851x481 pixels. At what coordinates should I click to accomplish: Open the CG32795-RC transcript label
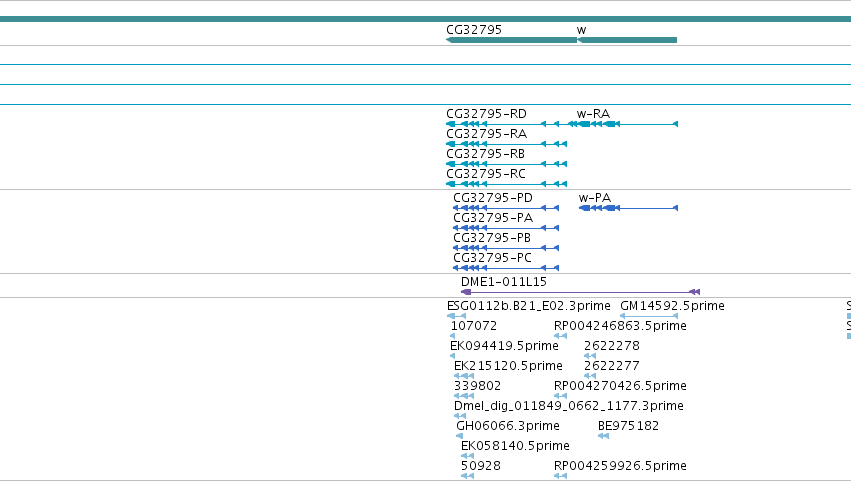[x=486, y=174]
